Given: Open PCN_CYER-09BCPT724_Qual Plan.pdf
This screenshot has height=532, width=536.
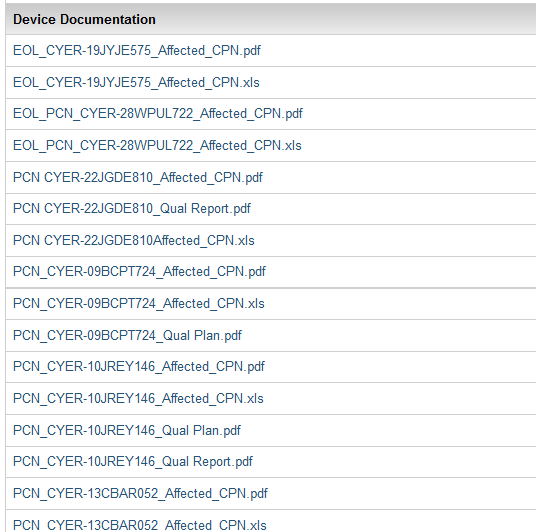Looking at the screenshot, I should 127,335.
